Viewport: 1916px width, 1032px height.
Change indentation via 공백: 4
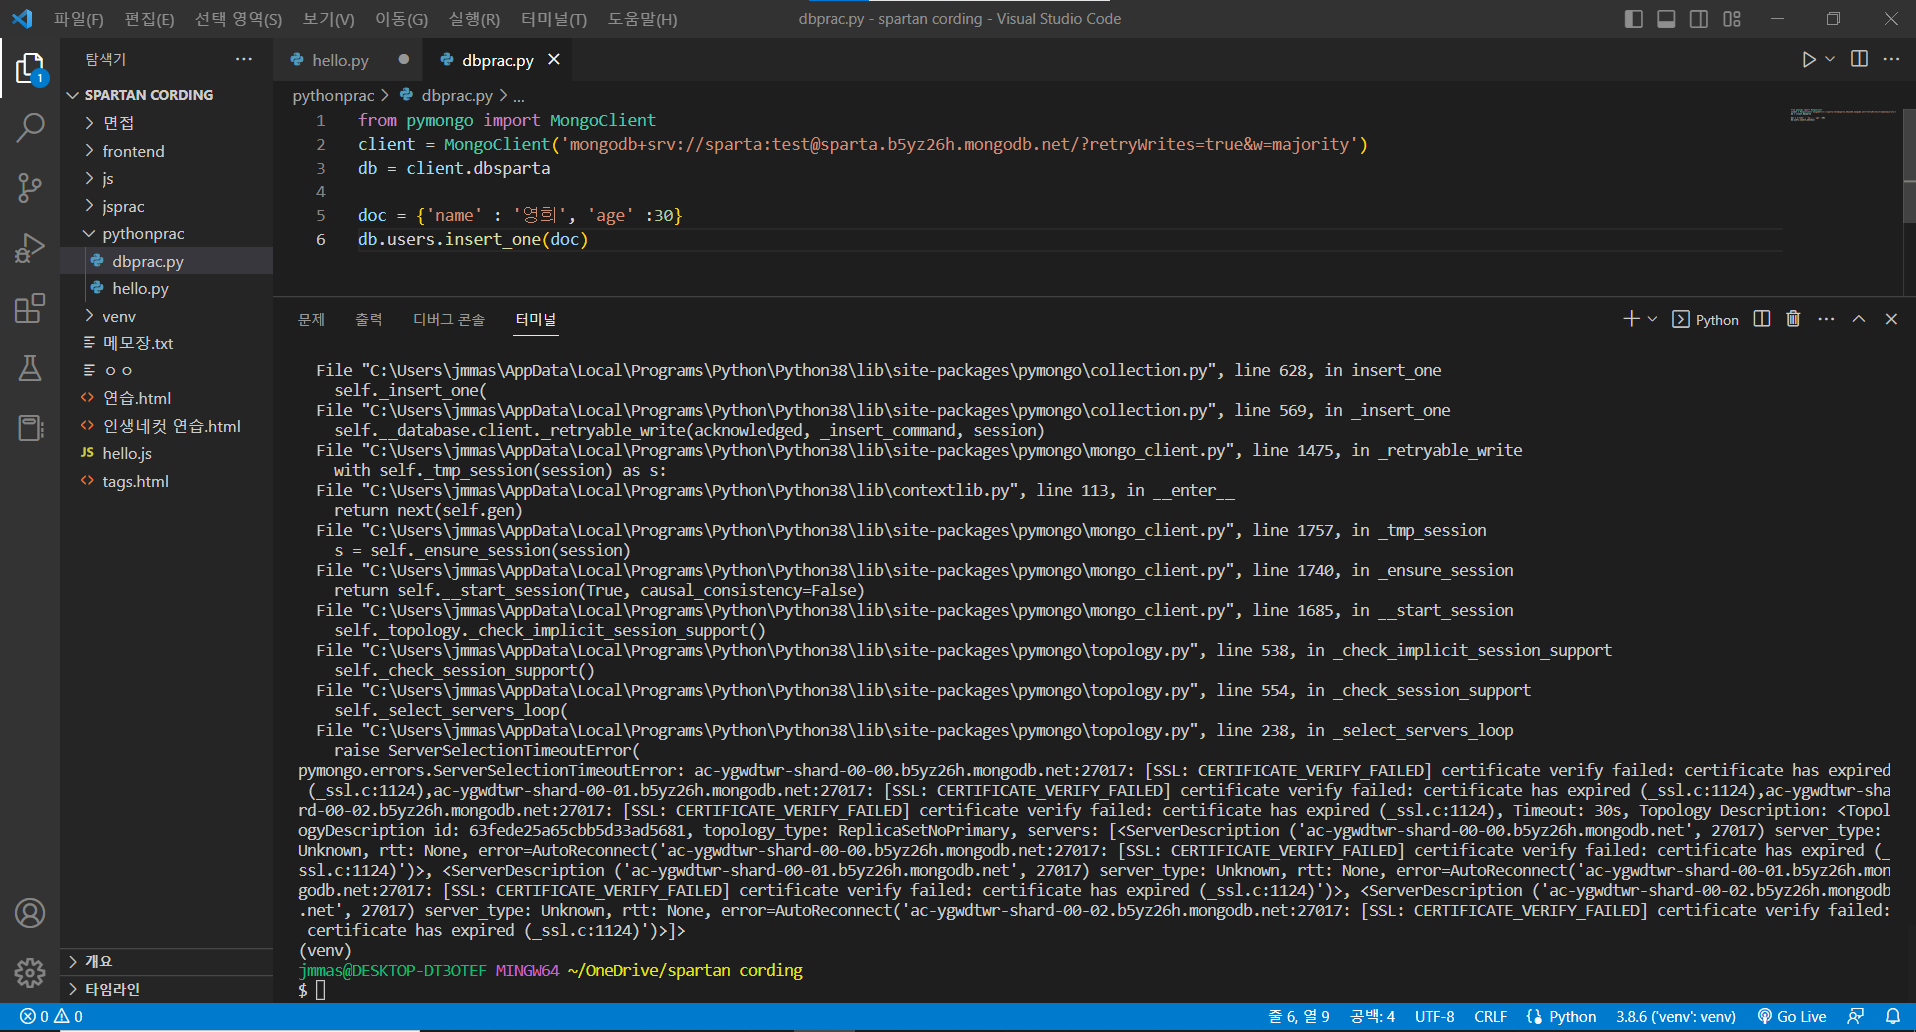click(x=1372, y=1016)
